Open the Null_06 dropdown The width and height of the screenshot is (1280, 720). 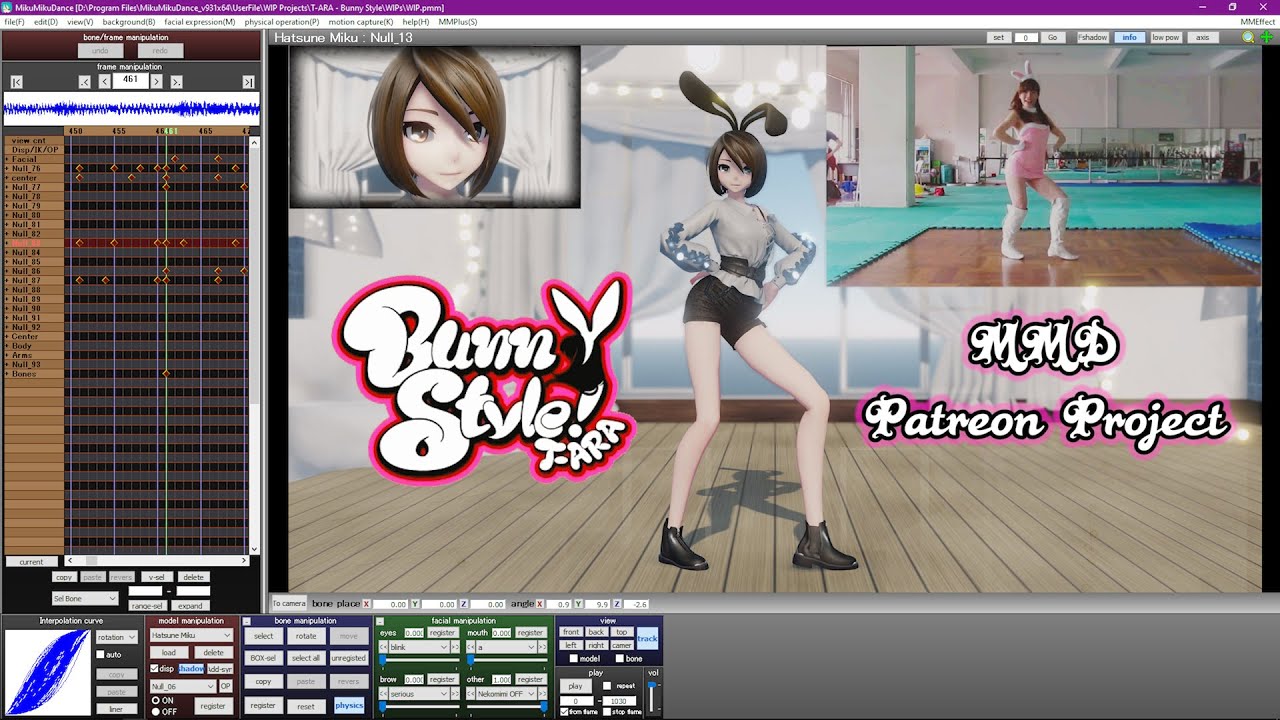click(183, 686)
